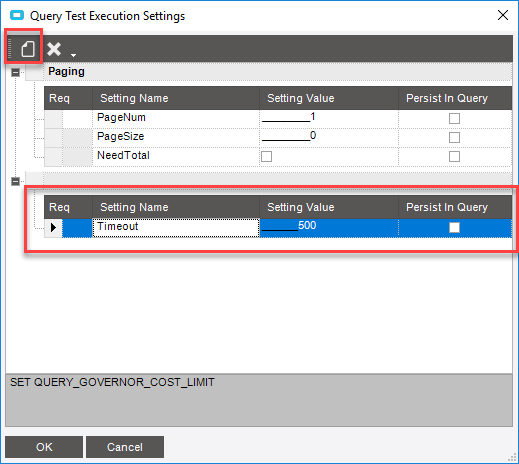Screen dimensions: 519x464
Task: Check Persist In Query for PageSize
Action: (x=454, y=137)
